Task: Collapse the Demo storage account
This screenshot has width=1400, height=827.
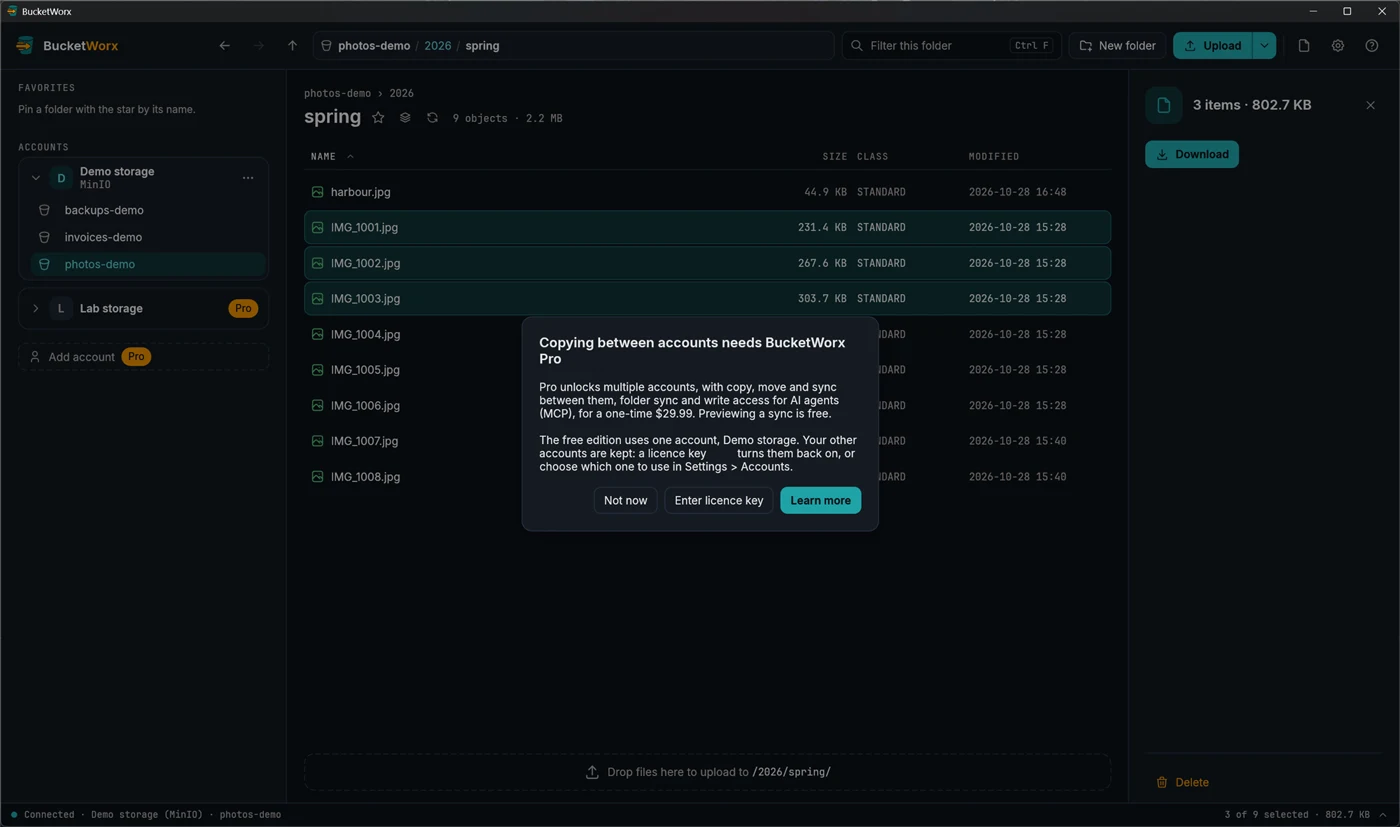Action: (x=36, y=178)
